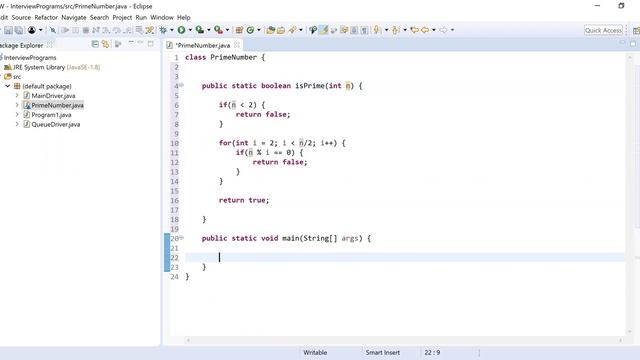Open the Search menu
Image resolution: width=640 pixels, height=360 pixels.
pyautogui.click(x=100, y=18)
